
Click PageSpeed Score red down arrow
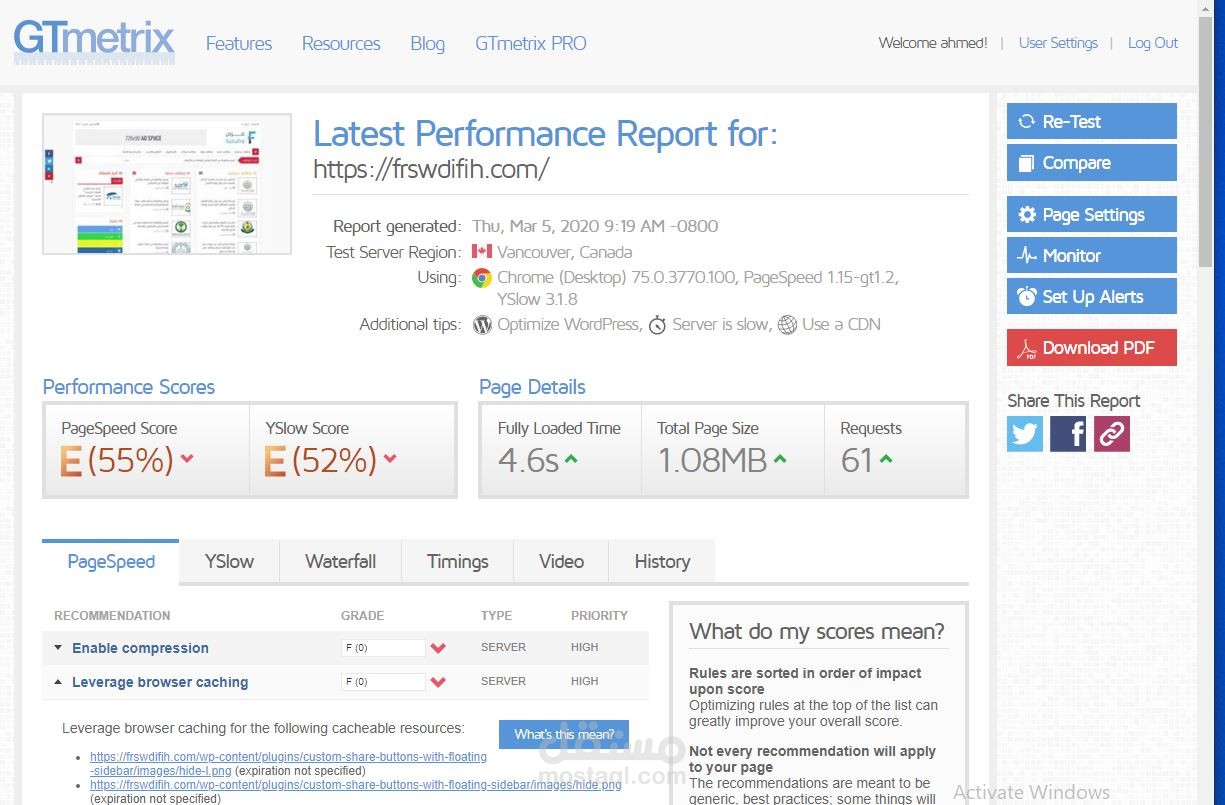pos(187,459)
